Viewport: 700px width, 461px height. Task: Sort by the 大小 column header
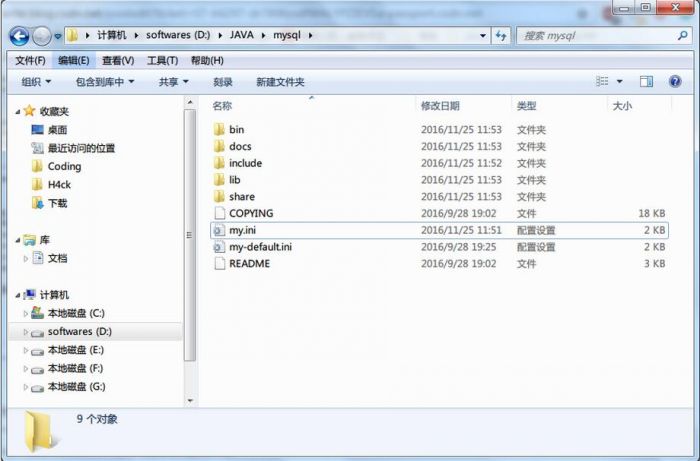[622, 106]
